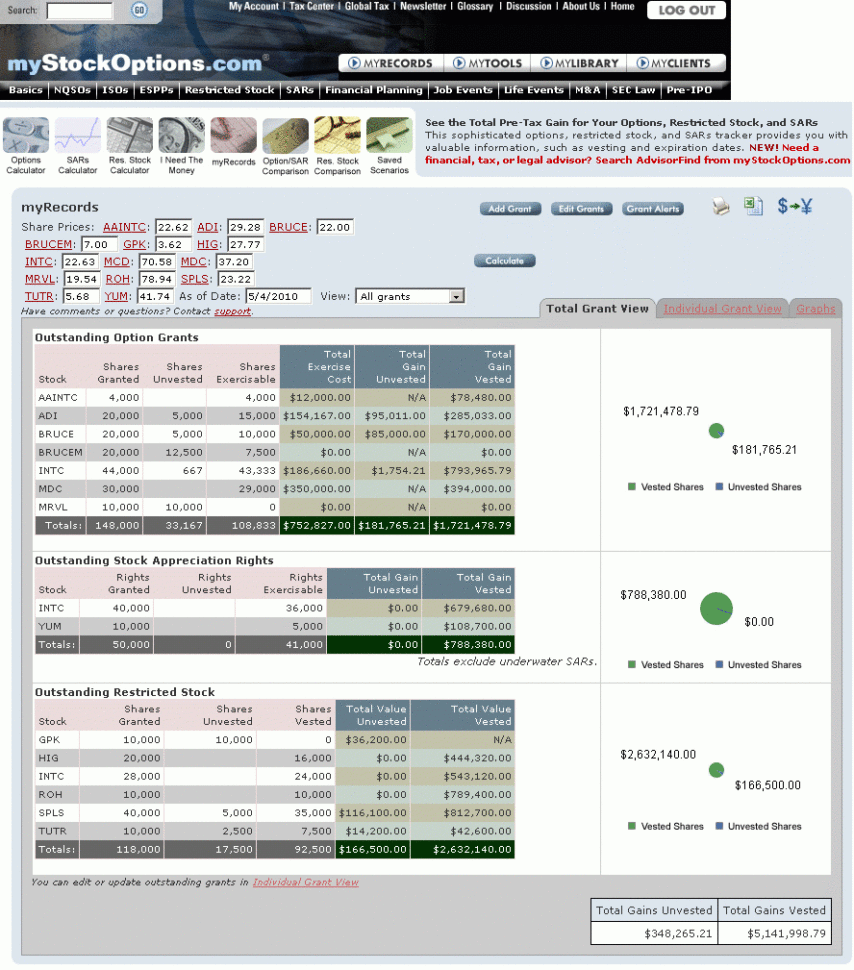Image resolution: width=854 pixels, height=970 pixels.
Task: Open the ISOs section
Action: (x=115, y=90)
